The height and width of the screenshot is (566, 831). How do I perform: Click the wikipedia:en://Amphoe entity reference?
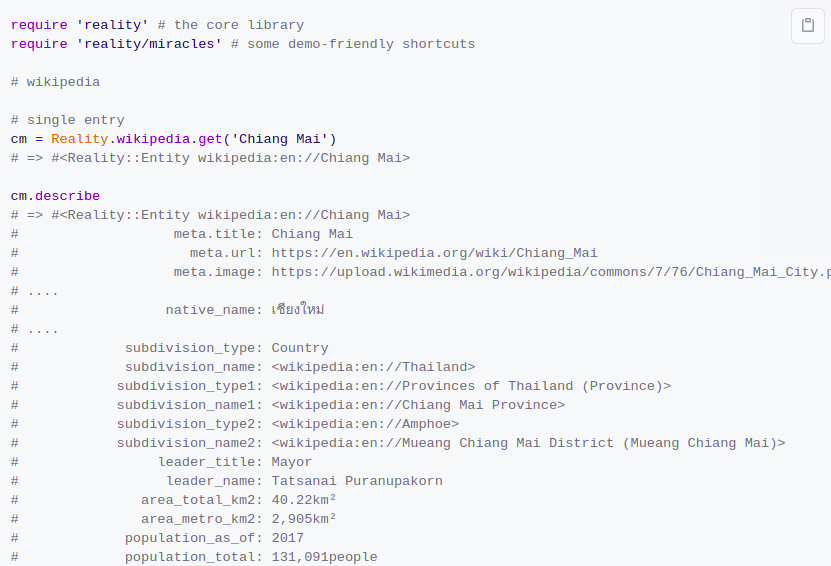[x=365, y=424]
